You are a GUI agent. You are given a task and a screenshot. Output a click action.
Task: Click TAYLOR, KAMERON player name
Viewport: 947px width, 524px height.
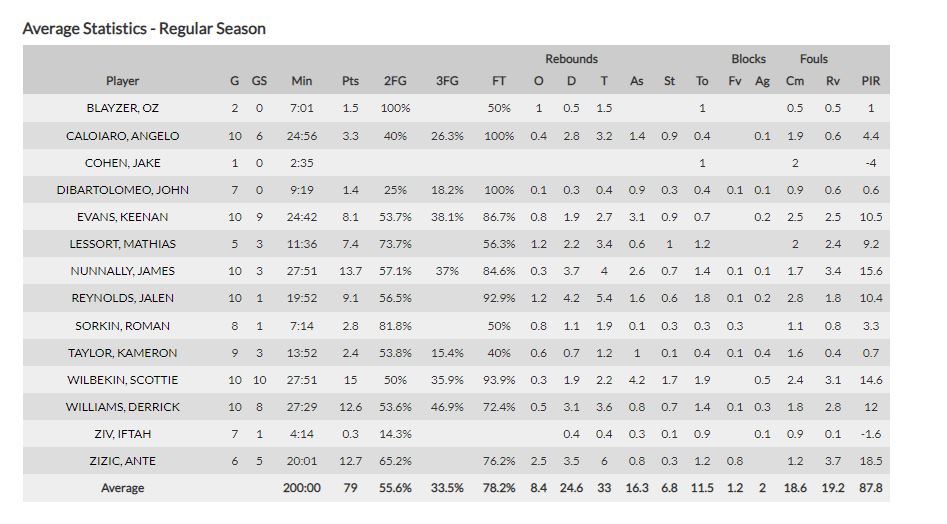(122, 353)
